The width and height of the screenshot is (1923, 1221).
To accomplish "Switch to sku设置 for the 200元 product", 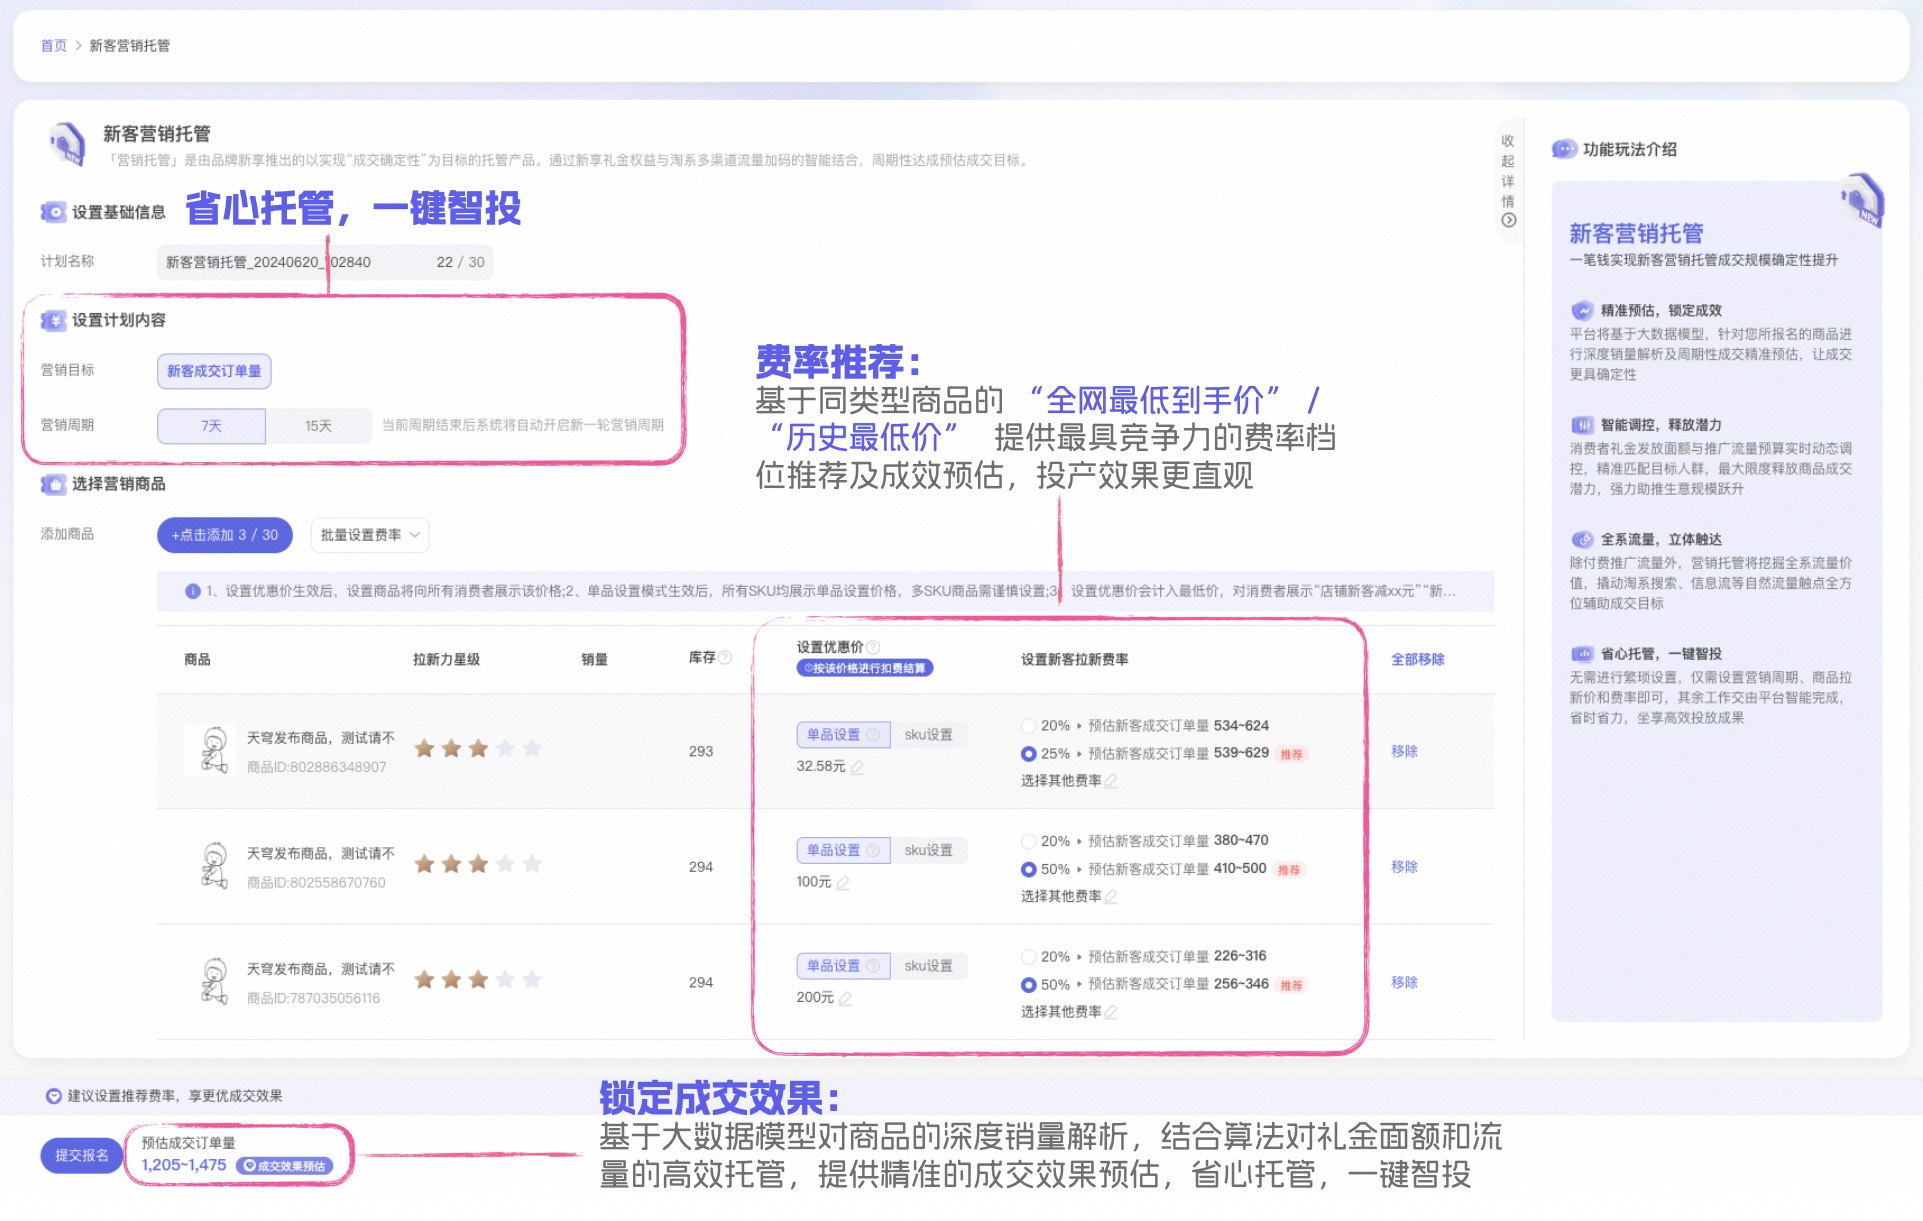I will pyautogui.click(x=928, y=966).
